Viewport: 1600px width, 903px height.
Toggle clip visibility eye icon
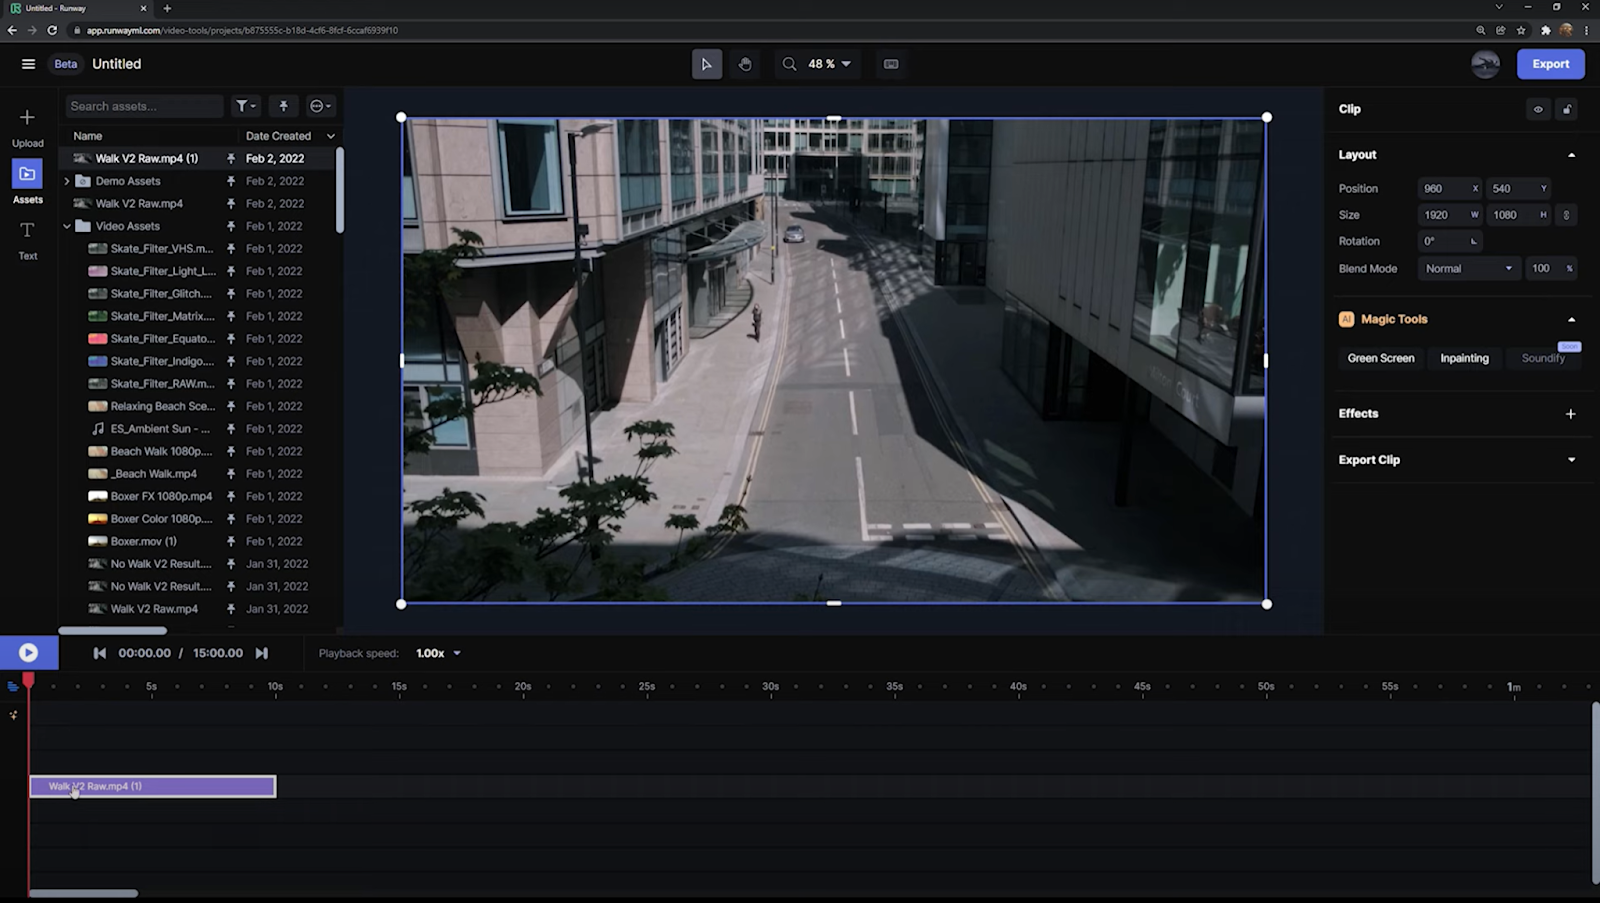coord(1538,109)
